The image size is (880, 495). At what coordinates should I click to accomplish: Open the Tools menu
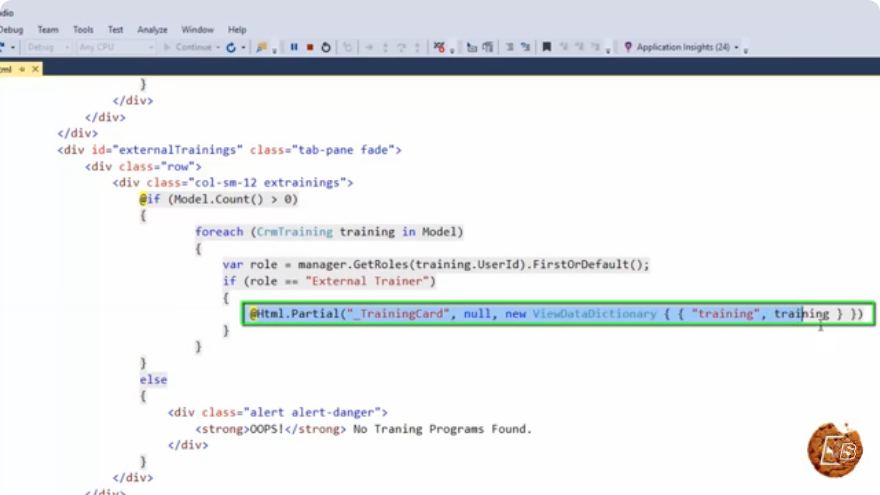(83, 30)
